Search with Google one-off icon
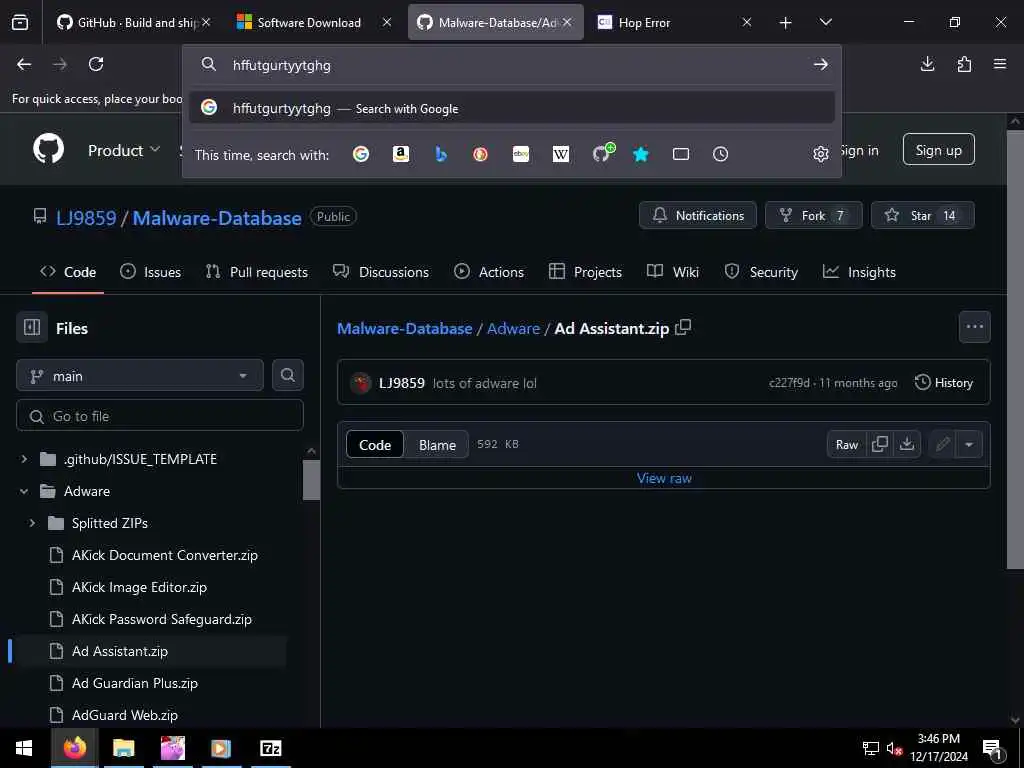Screen dimensions: 1024x768 point(360,154)
